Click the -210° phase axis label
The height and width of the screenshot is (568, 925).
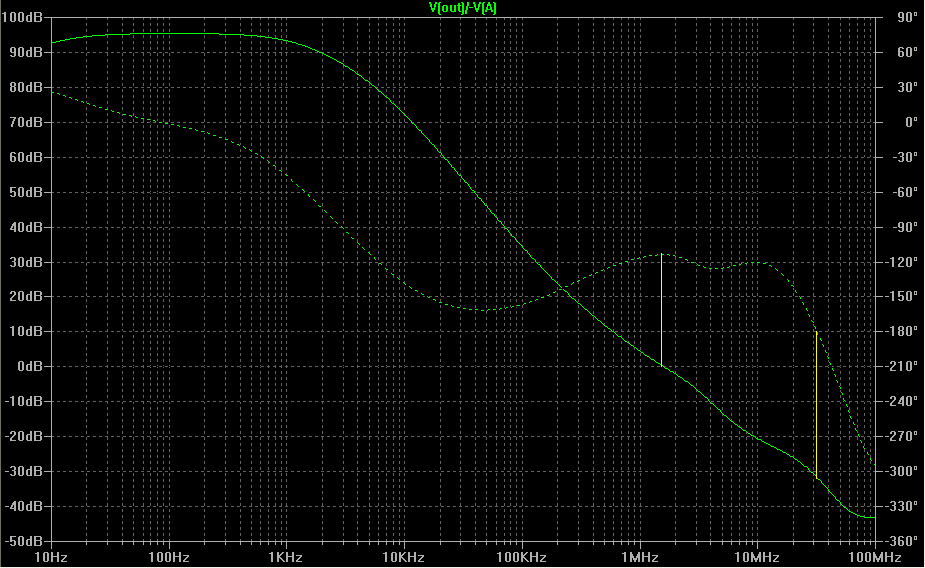pyautogui.click(x=901, y=366)
